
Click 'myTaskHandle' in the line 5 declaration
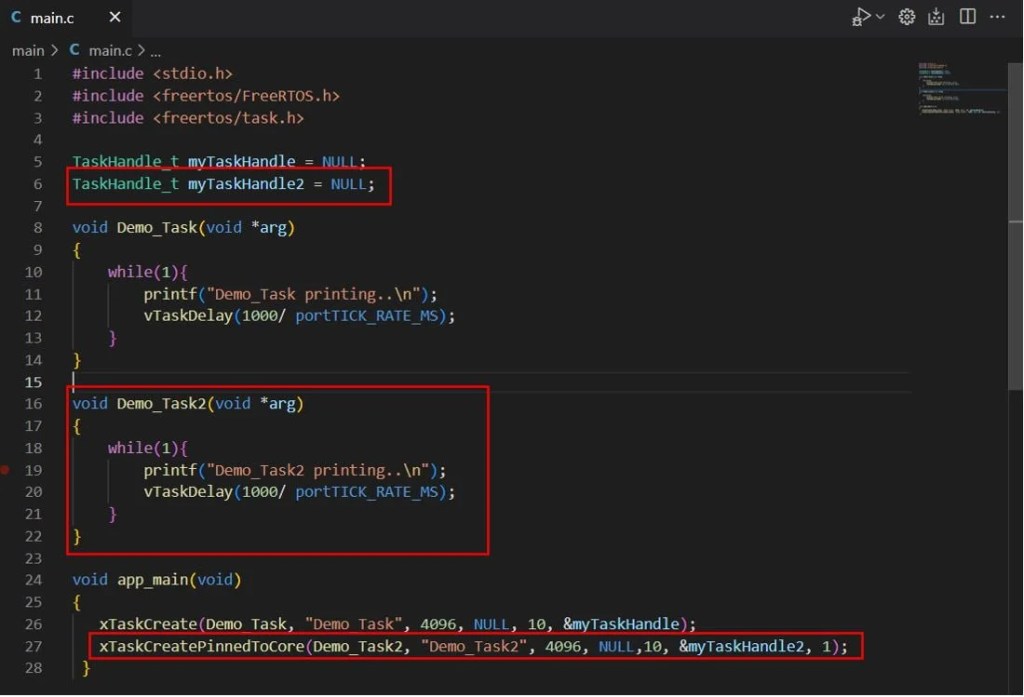coord(242,161)
